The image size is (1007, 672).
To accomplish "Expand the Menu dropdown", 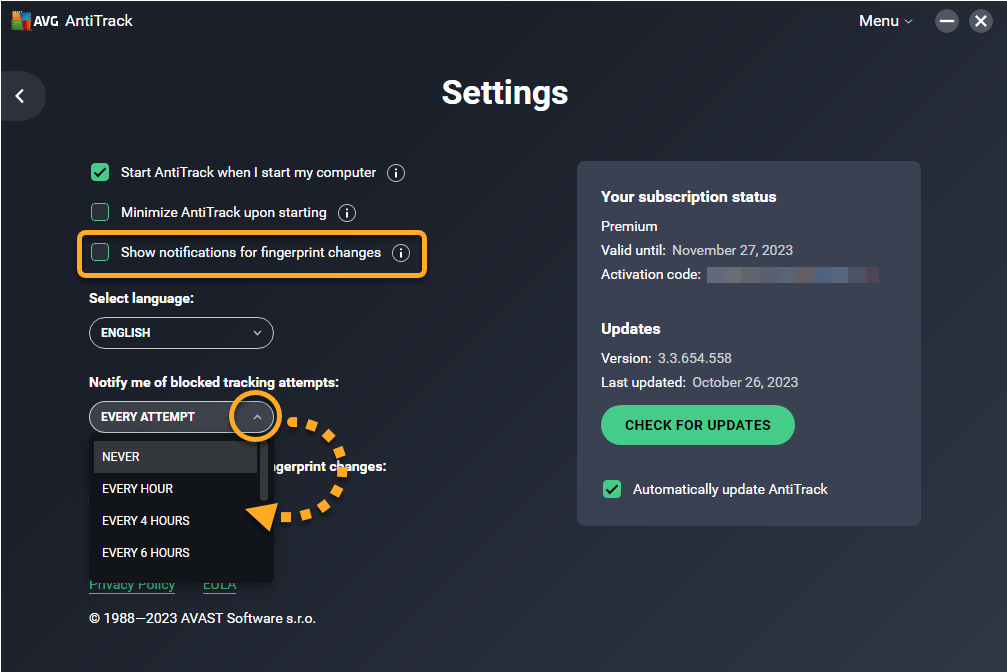I will pyautogui.click(x=885, y=21).
